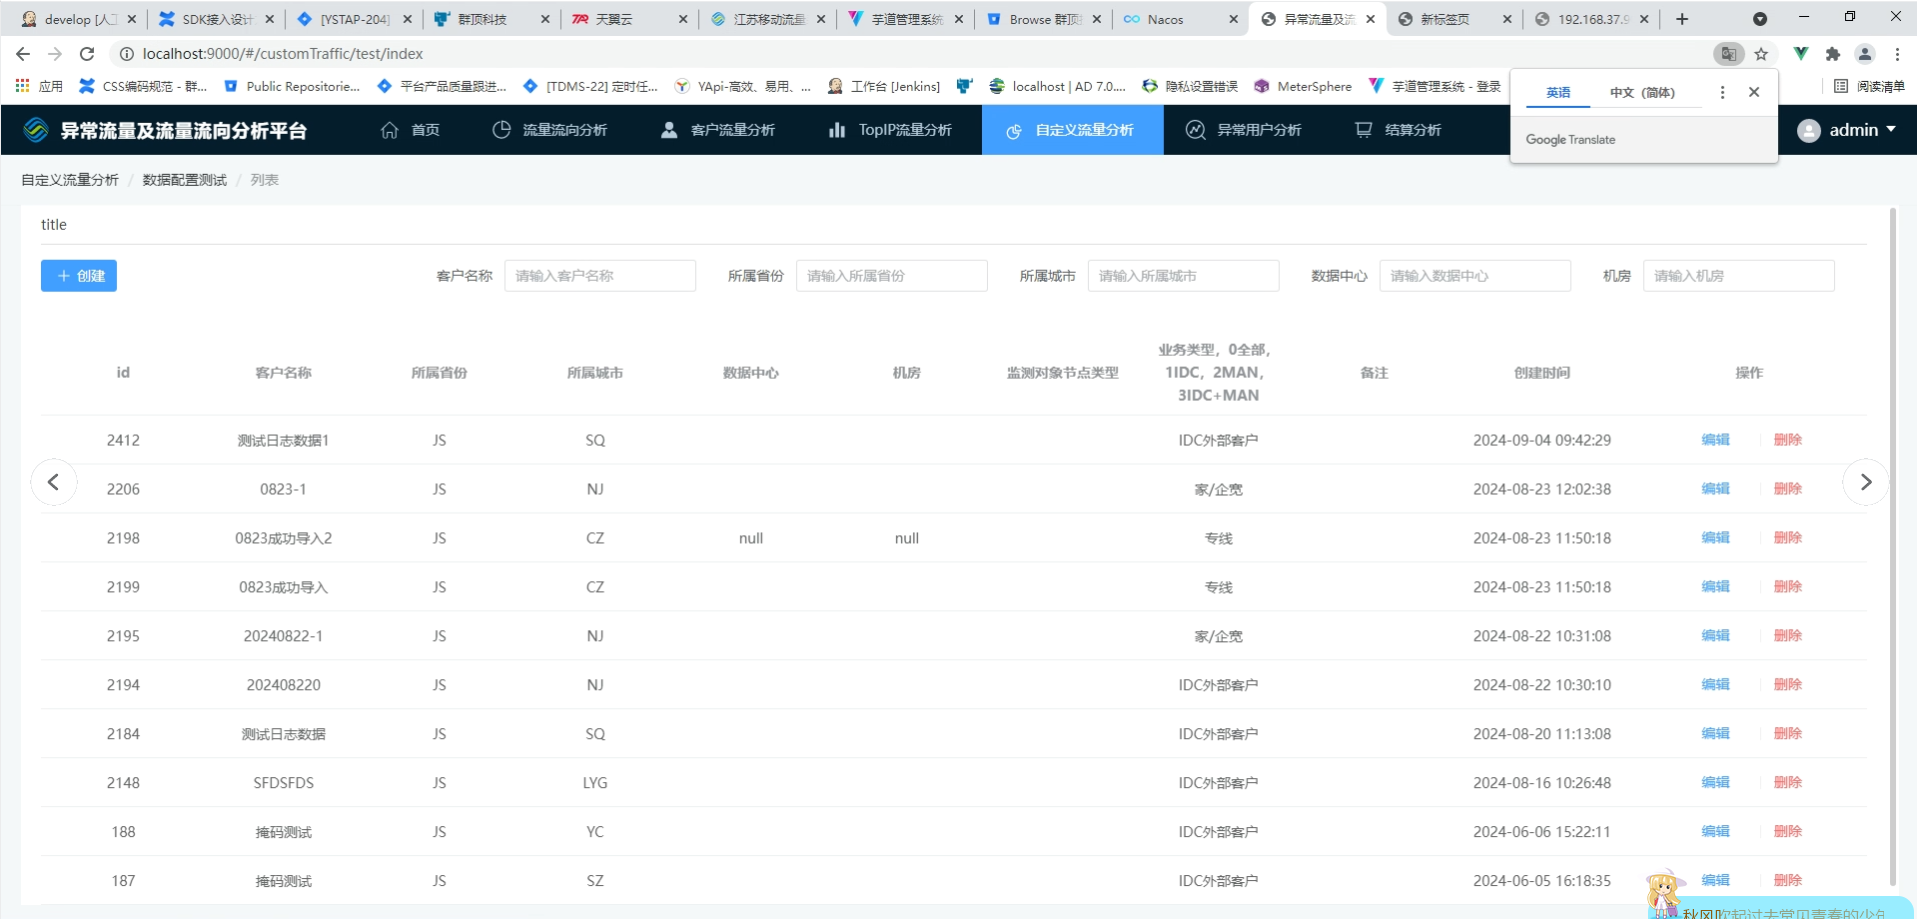Click 删除 for row id 2412
Screen dimensions: 1917x919
click(x=1787, y=440)
